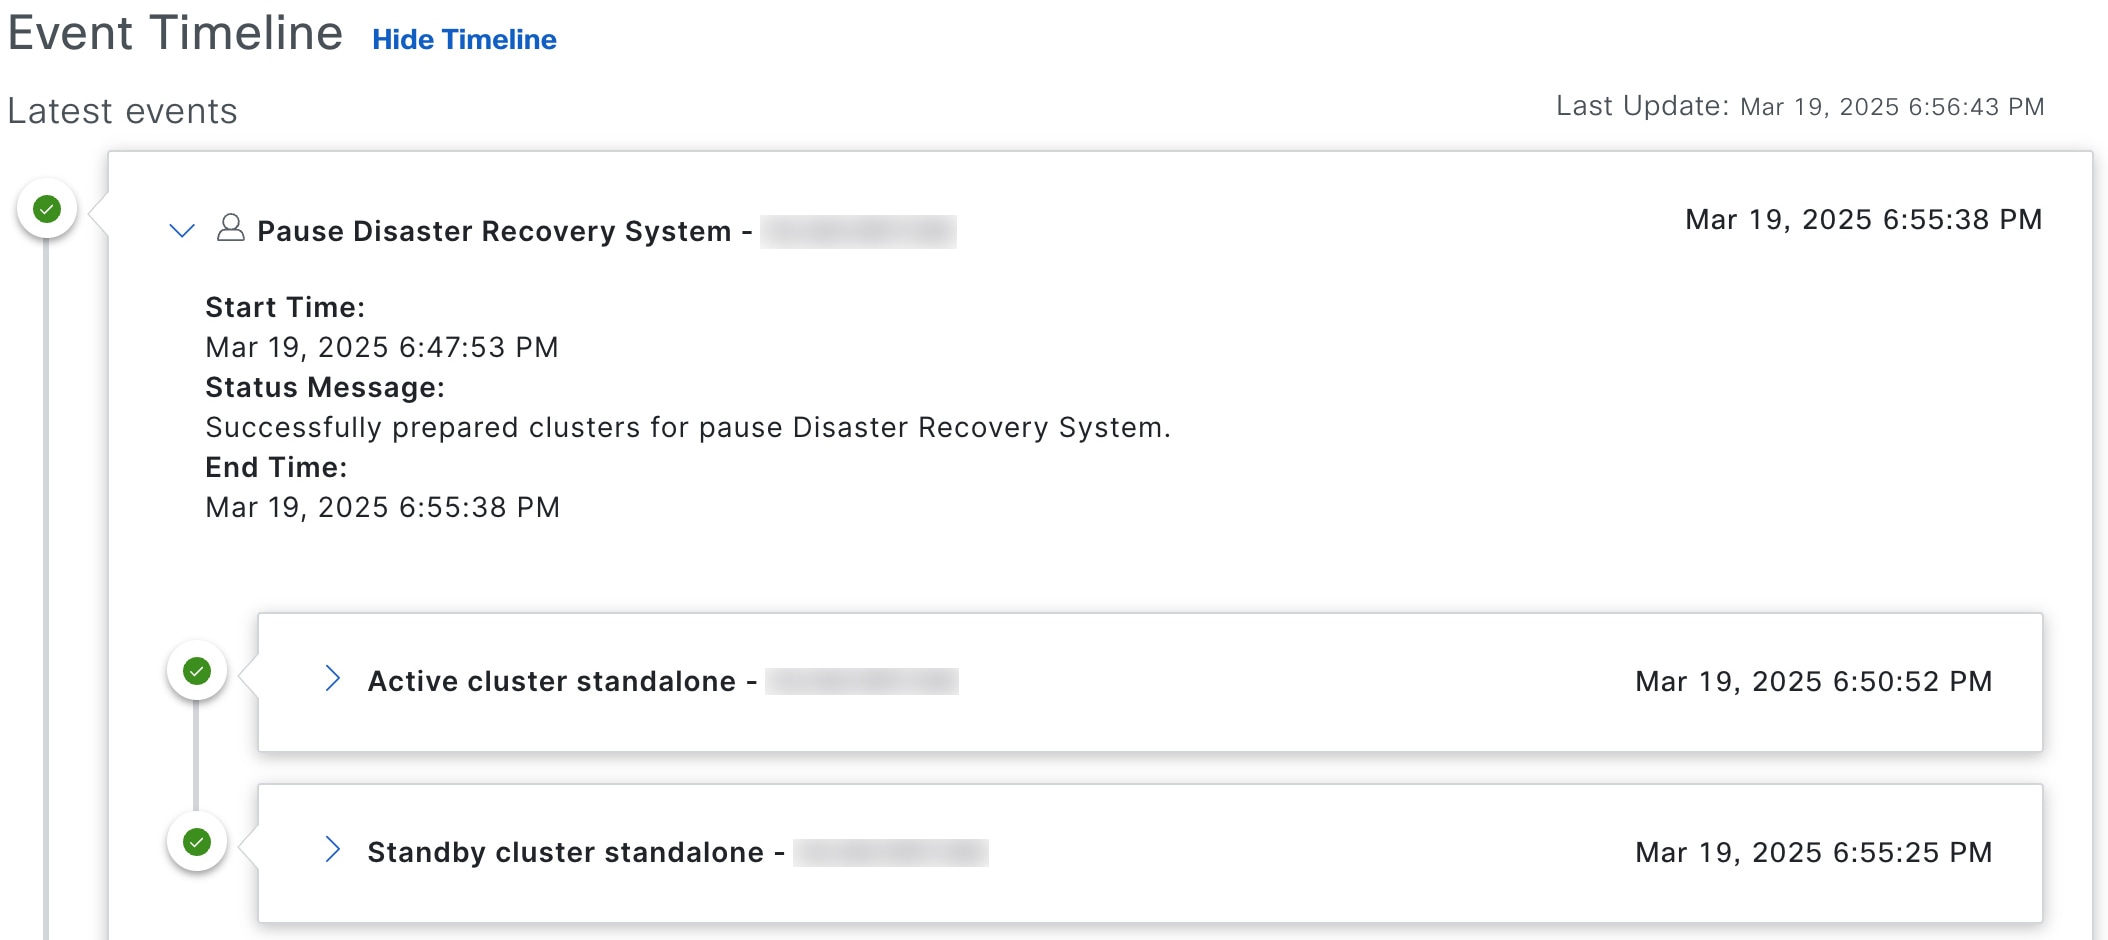Click the Latest events label
2108x940 pixels.
[122, 111]
